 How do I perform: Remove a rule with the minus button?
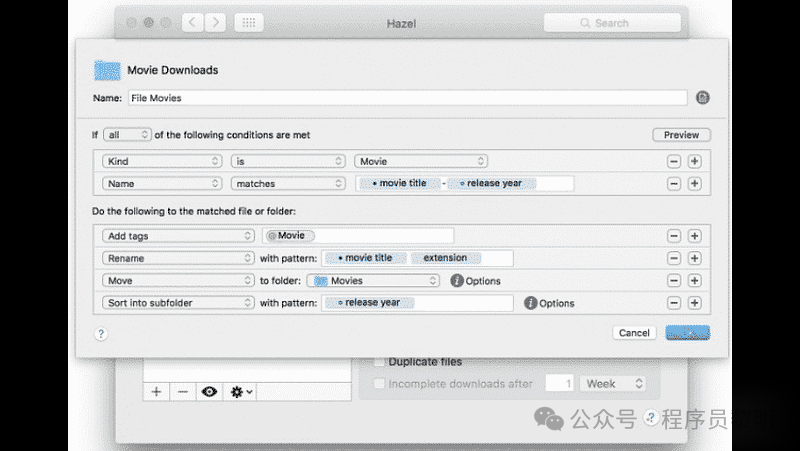tap(183, 392)
